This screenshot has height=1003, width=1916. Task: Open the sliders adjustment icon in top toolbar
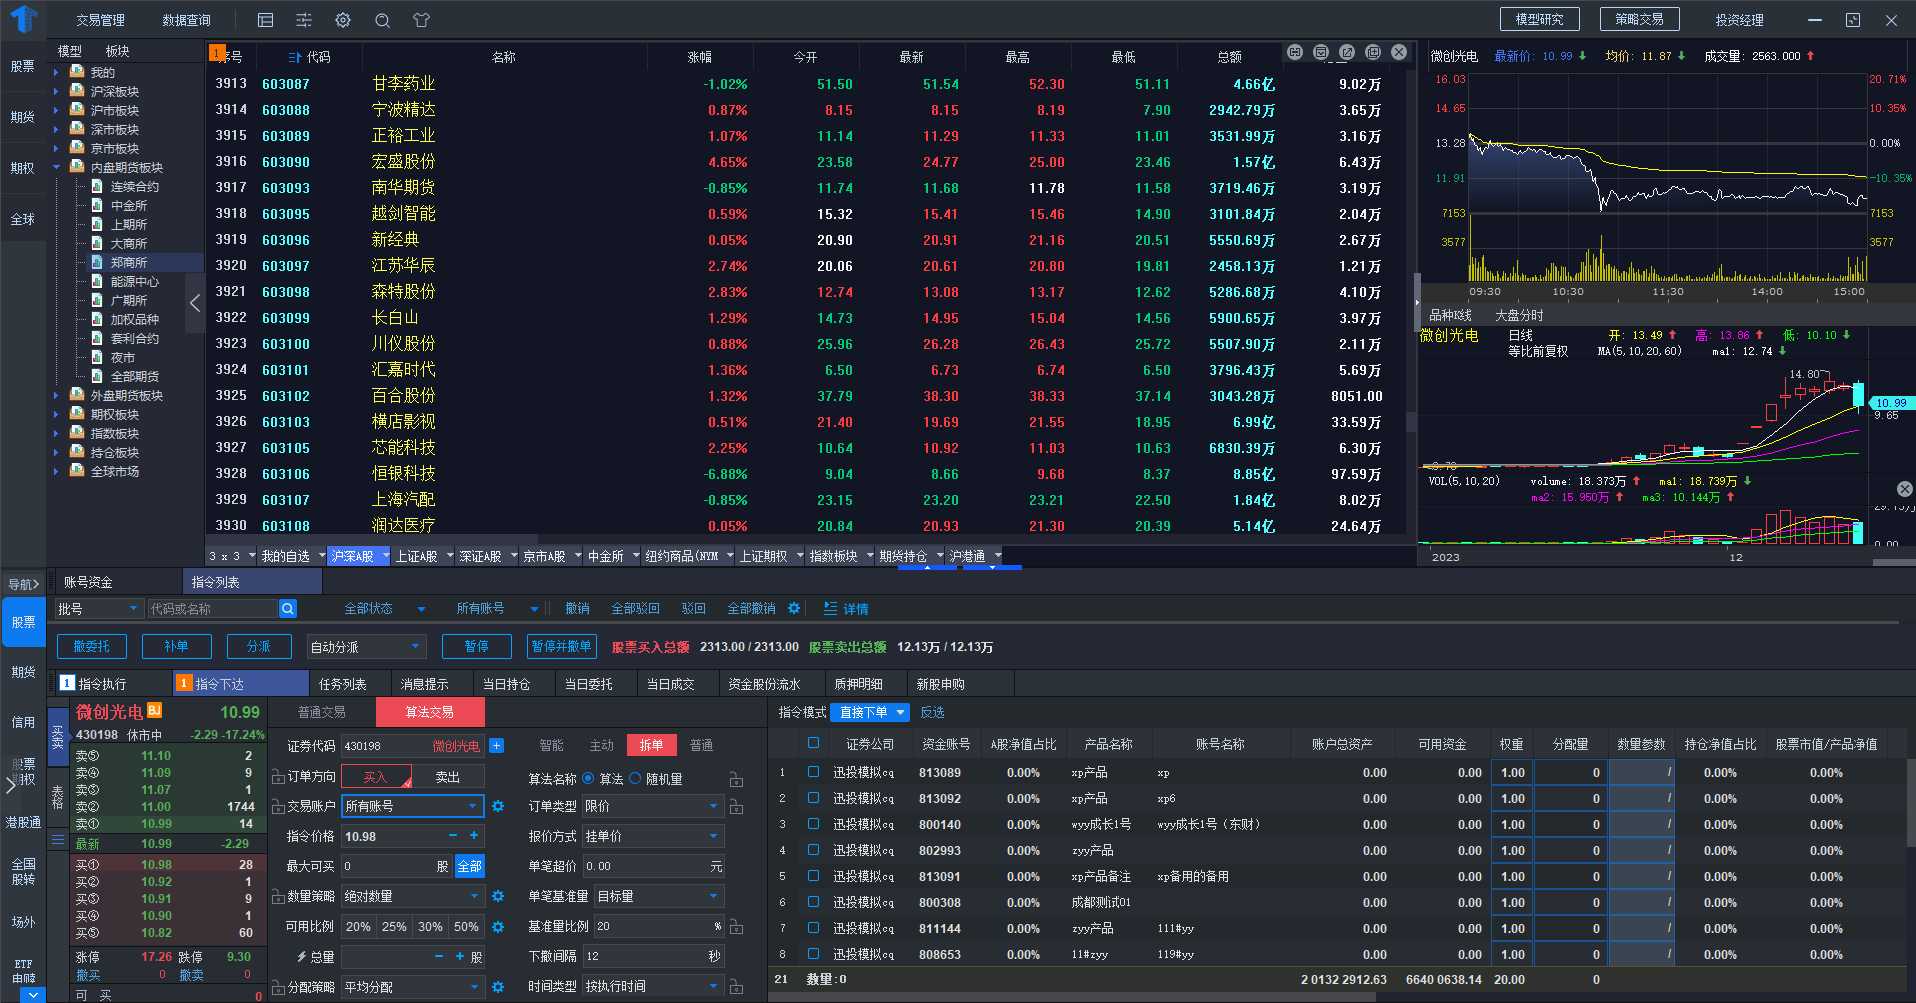tap(304, 20)
